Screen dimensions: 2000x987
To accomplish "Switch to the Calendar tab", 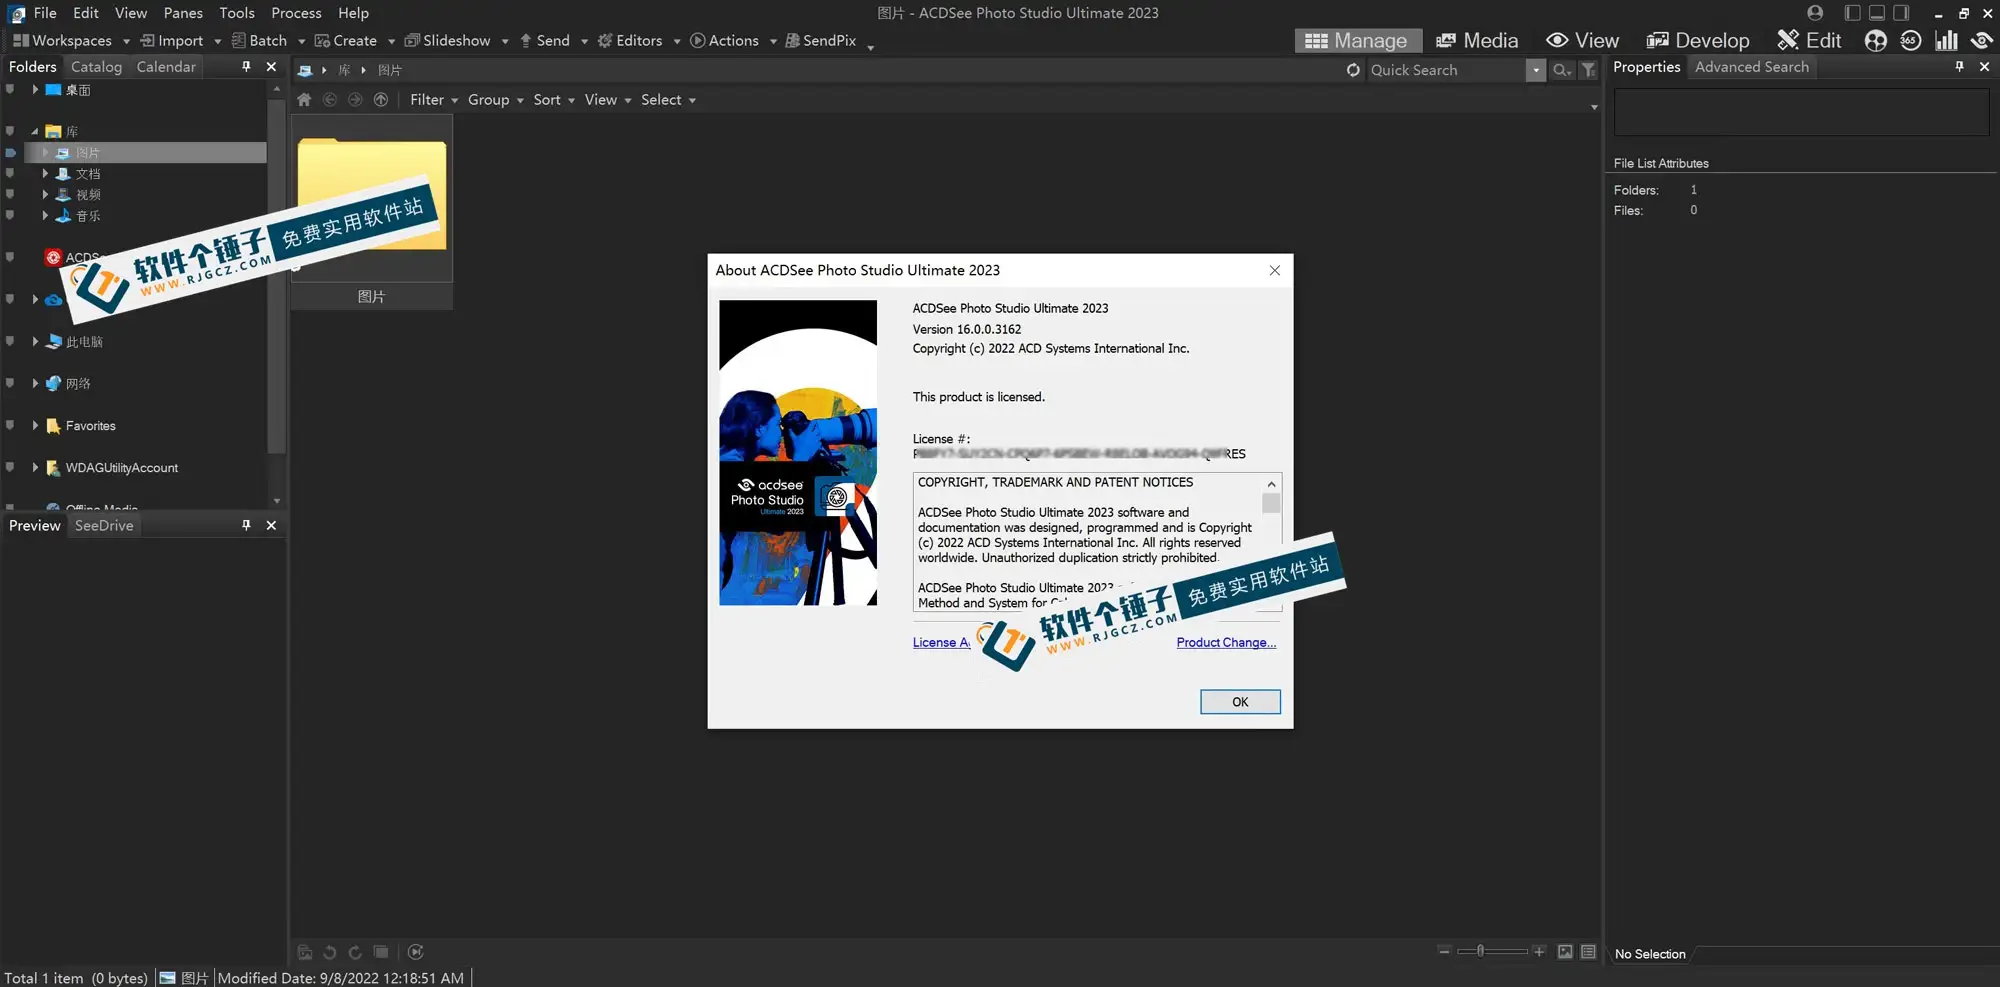I will (166, 66).
